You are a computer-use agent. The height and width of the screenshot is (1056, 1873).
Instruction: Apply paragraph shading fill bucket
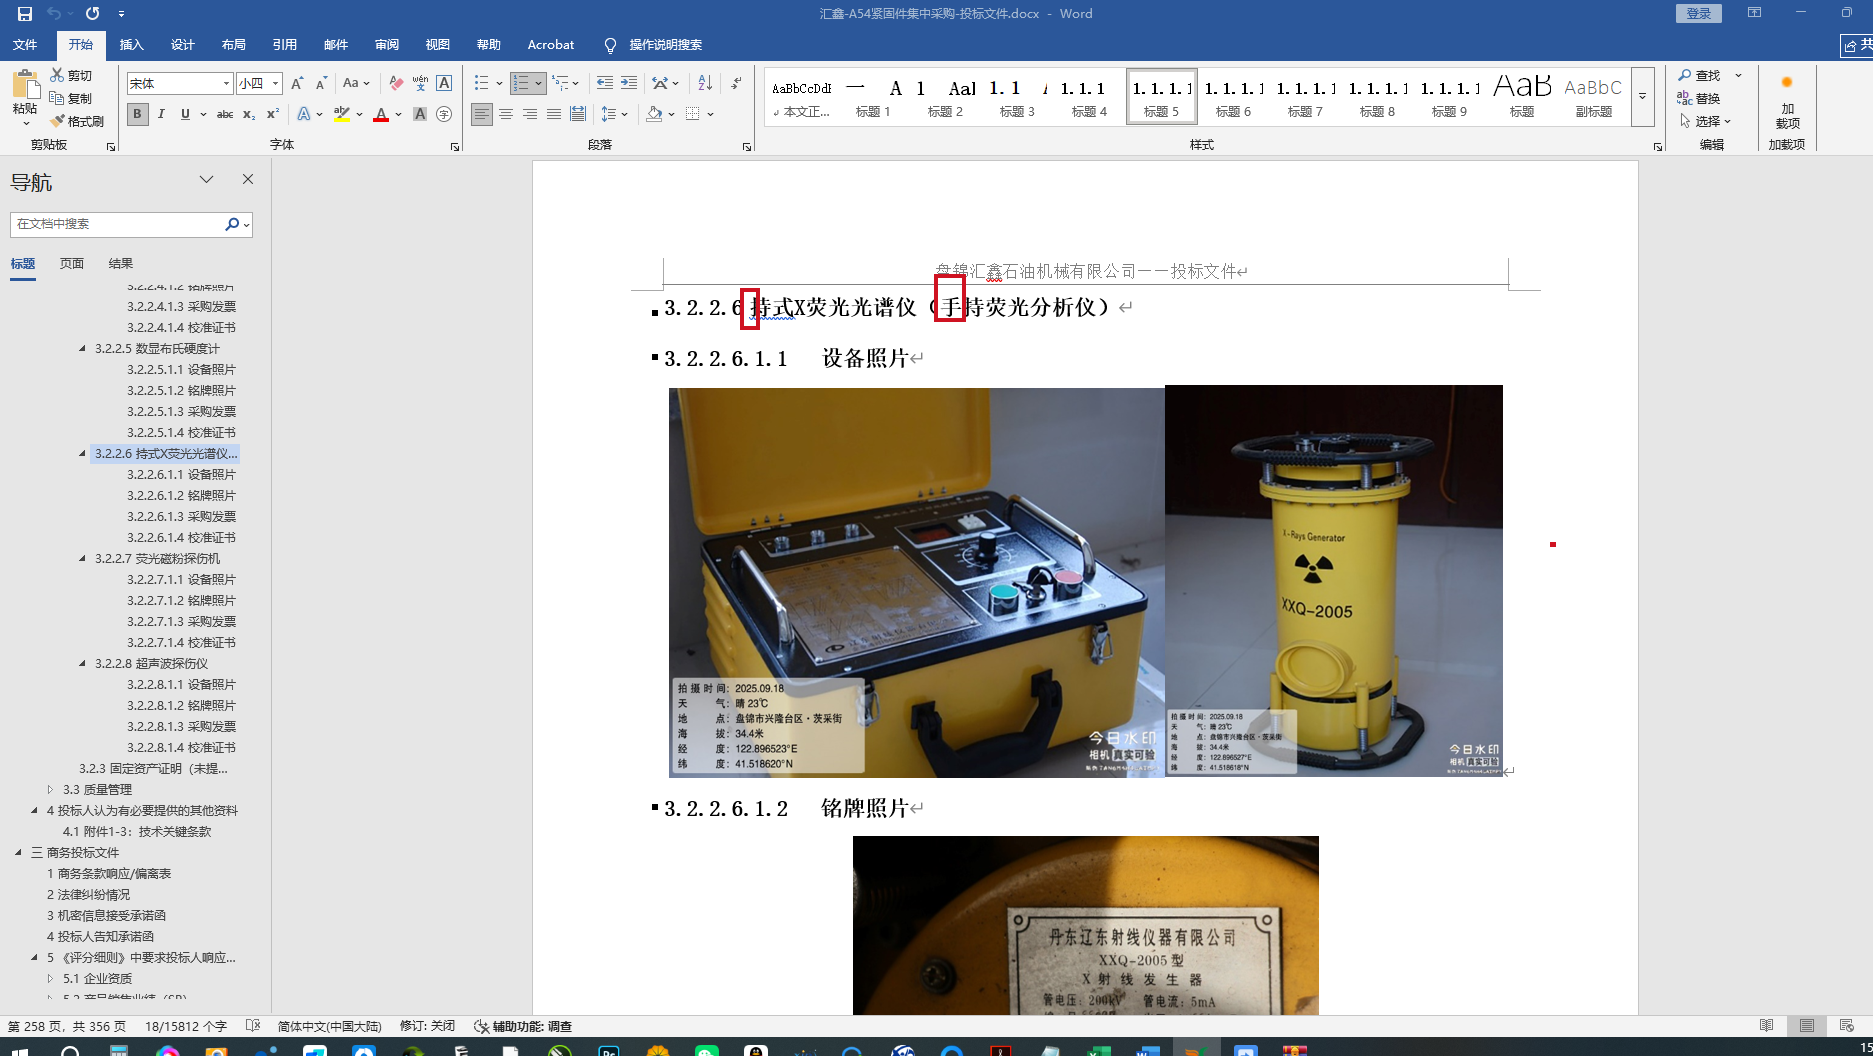click(654, 114)
